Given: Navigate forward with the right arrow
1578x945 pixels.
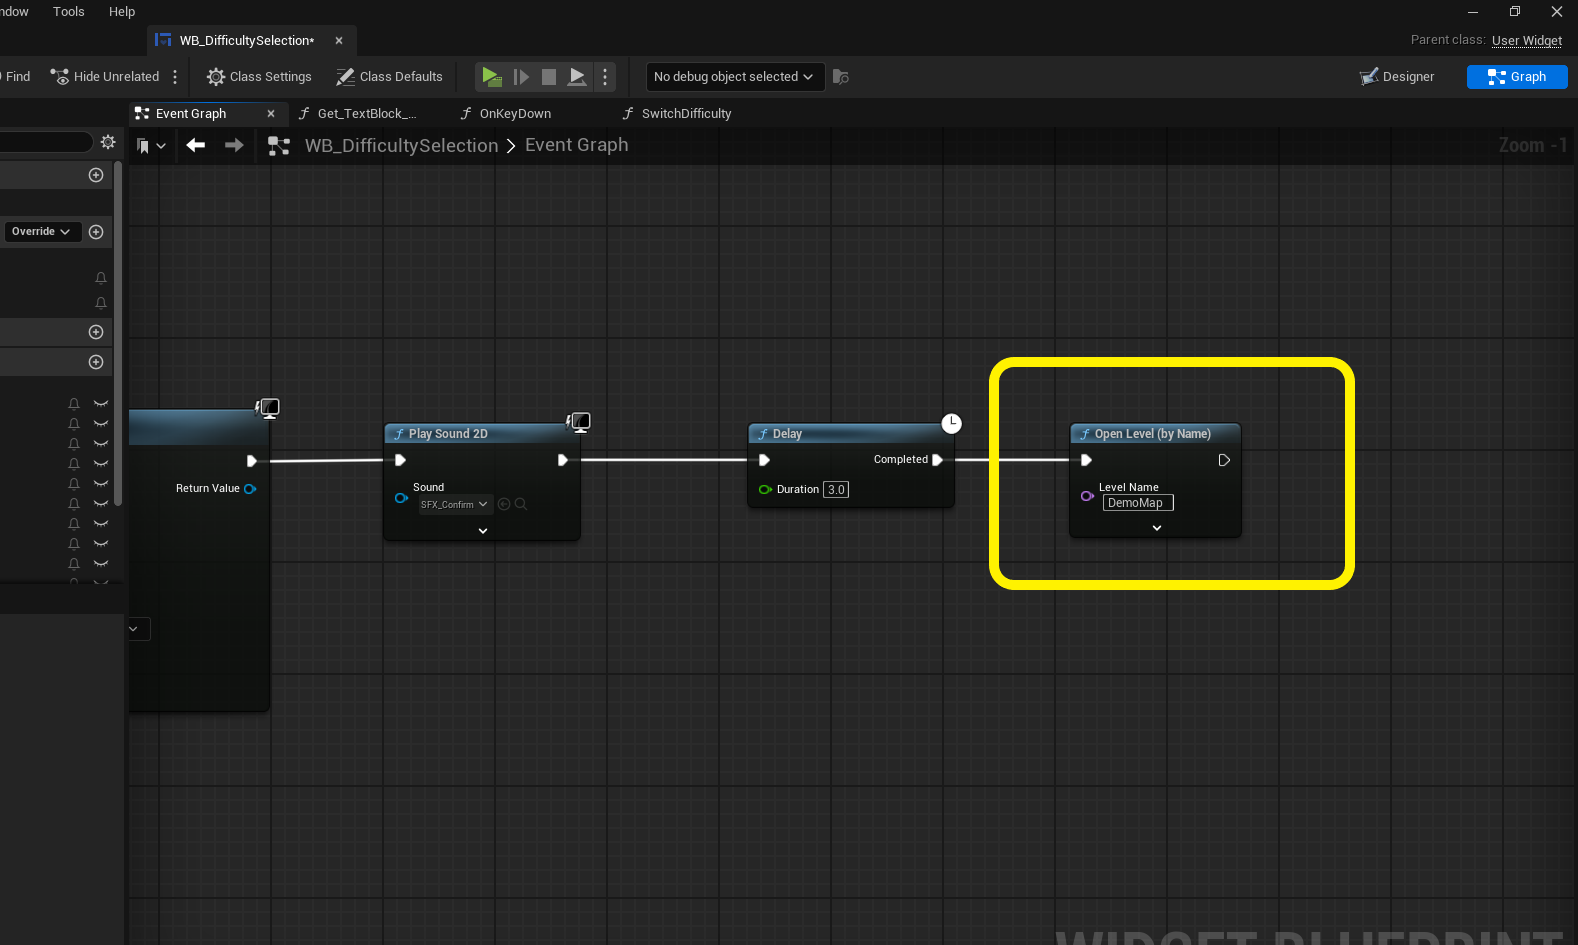Looking at the screenshot, I should (x=234, y=146).
